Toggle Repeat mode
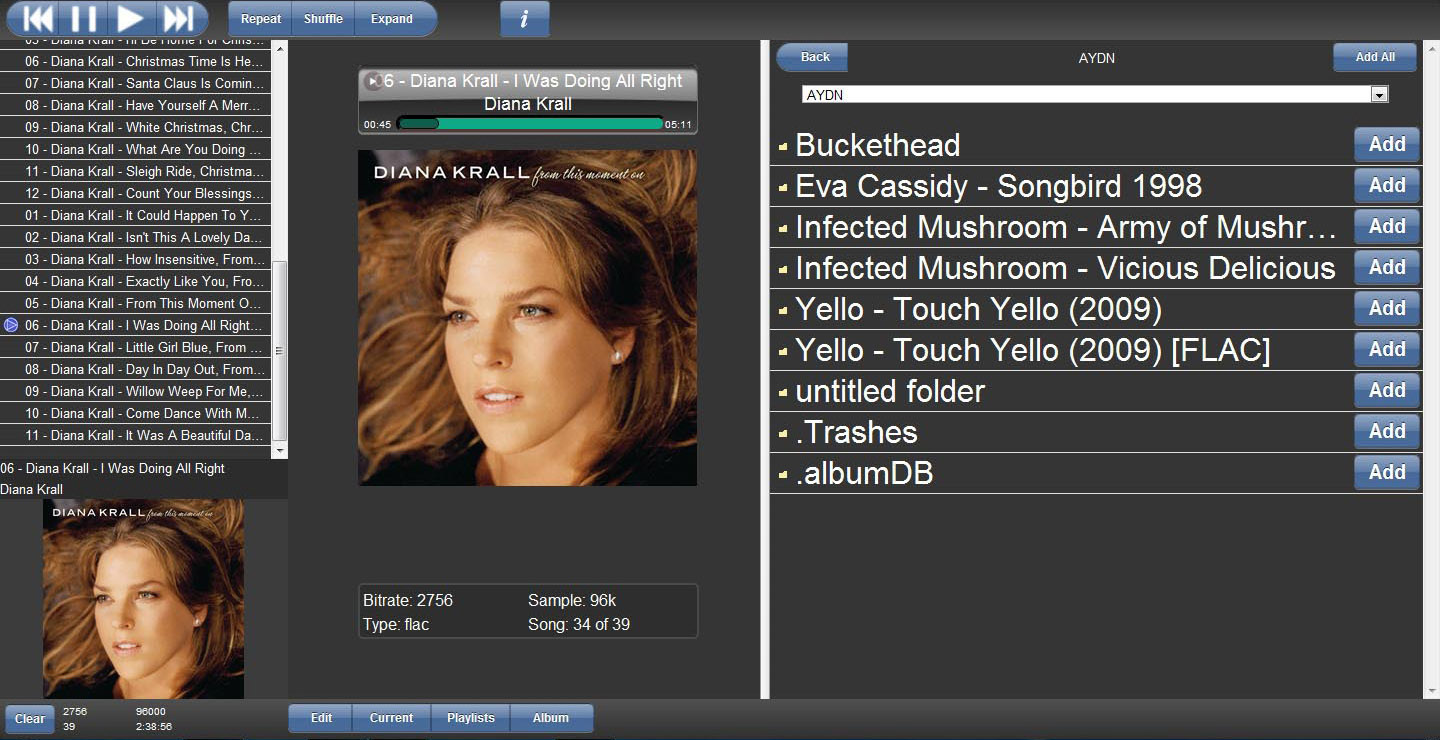This screenshot has height=740, width=1440. [x=261, y=19]
